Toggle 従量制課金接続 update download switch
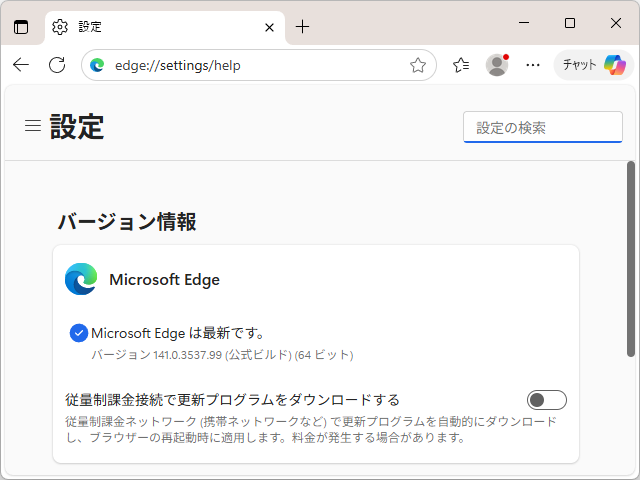Screen dimensions: 640x480 [547, 400]
